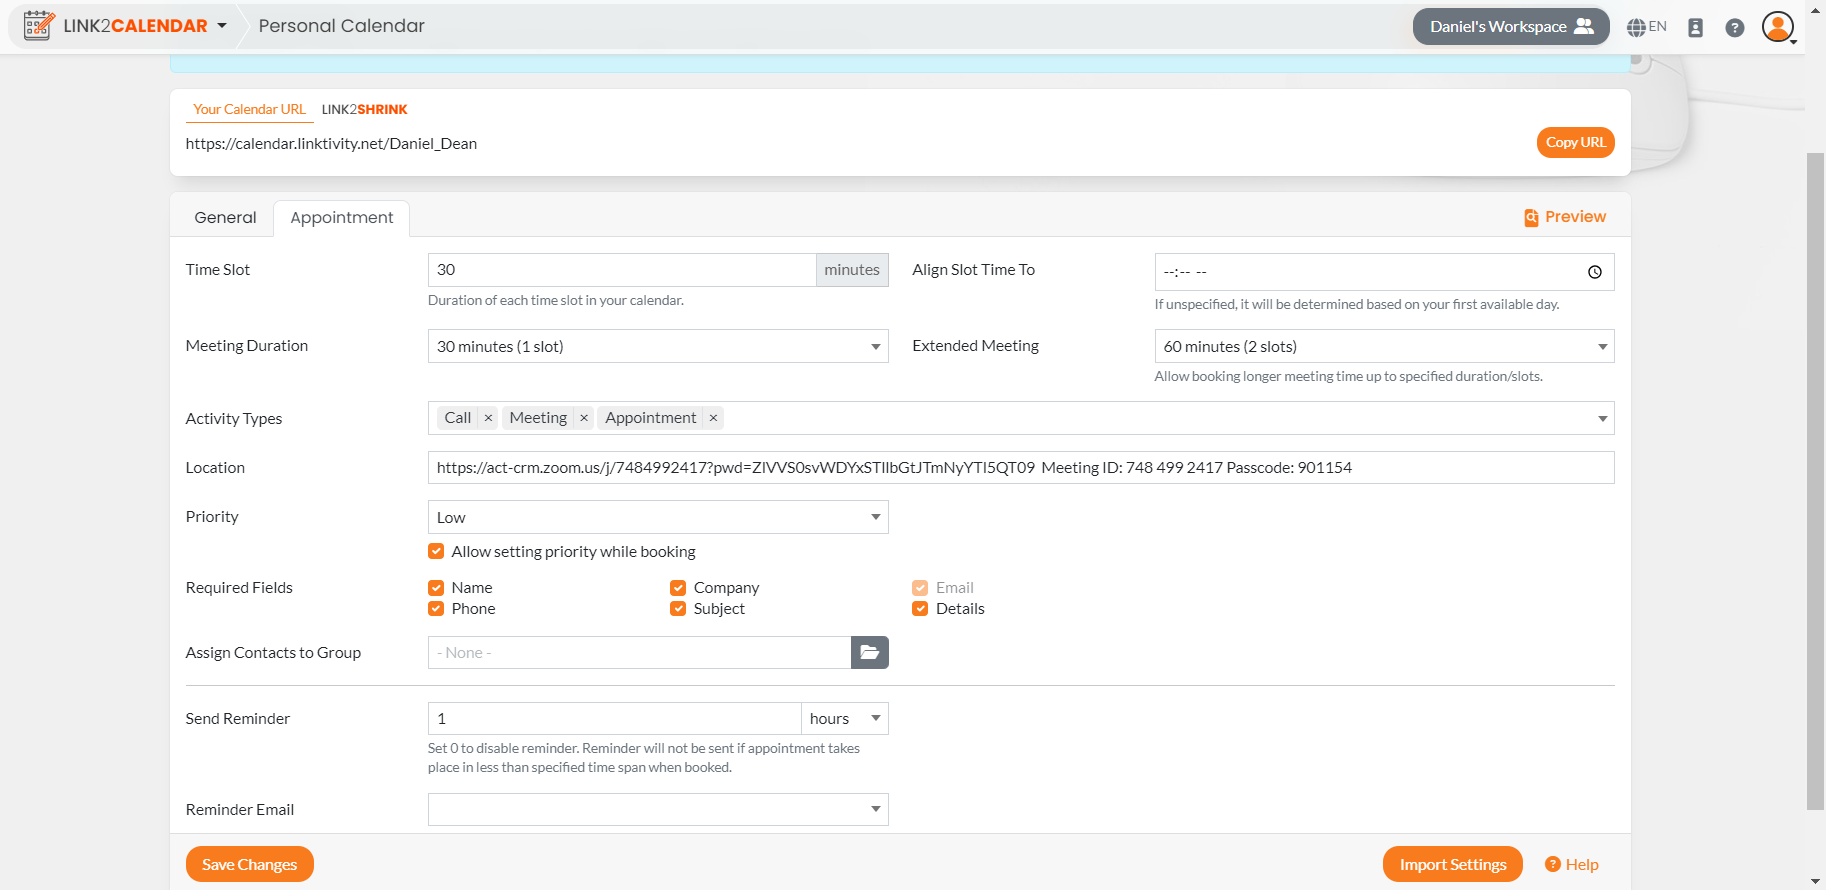The width and height of the screenshot is (1826, 890).
Task: Remove the Meeting activity type tag
Action: pos(584,418)
